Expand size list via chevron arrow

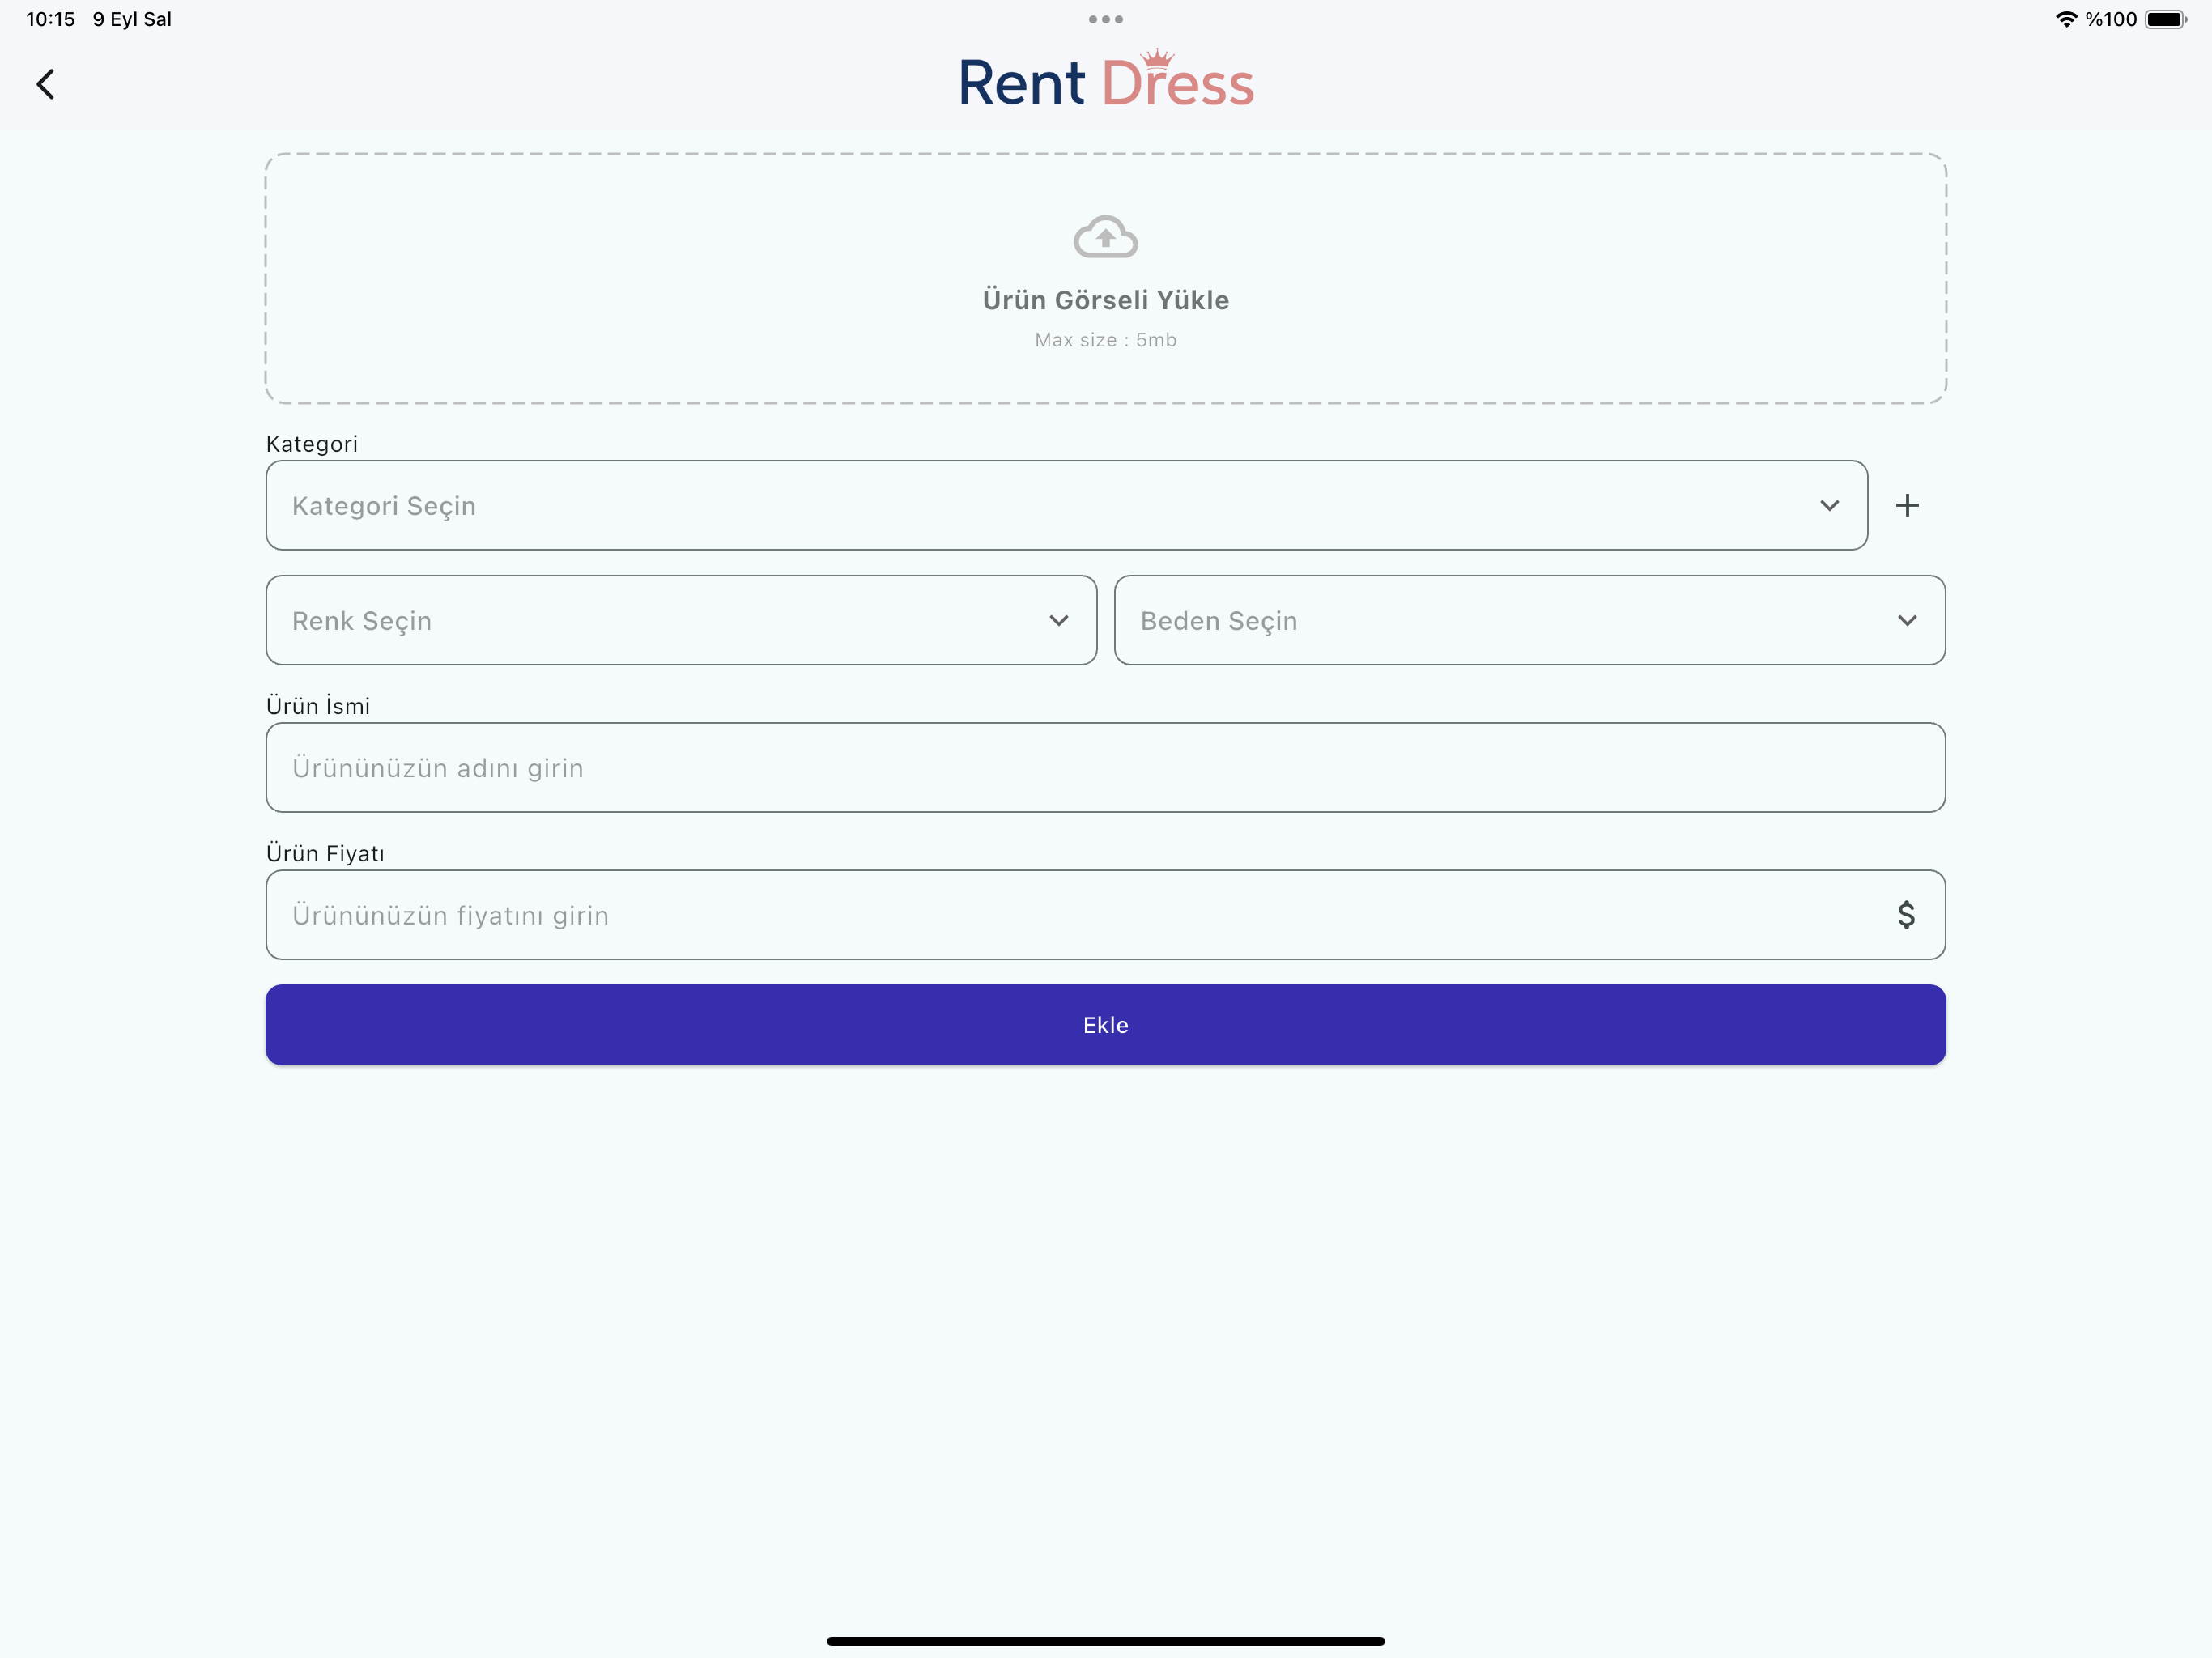pyautogui.click(x=1907, y=620)
